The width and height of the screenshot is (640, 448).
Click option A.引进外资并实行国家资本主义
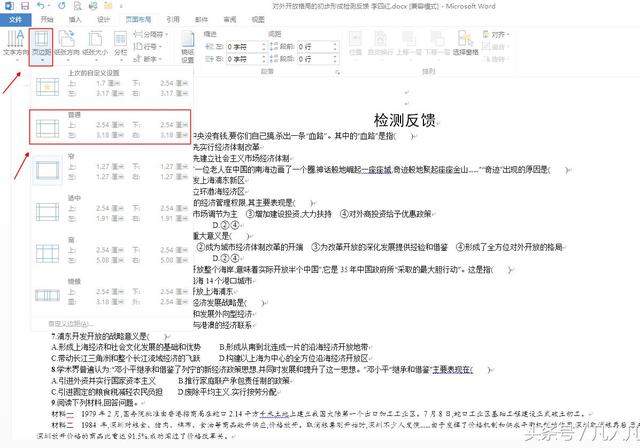pos(104,381)
